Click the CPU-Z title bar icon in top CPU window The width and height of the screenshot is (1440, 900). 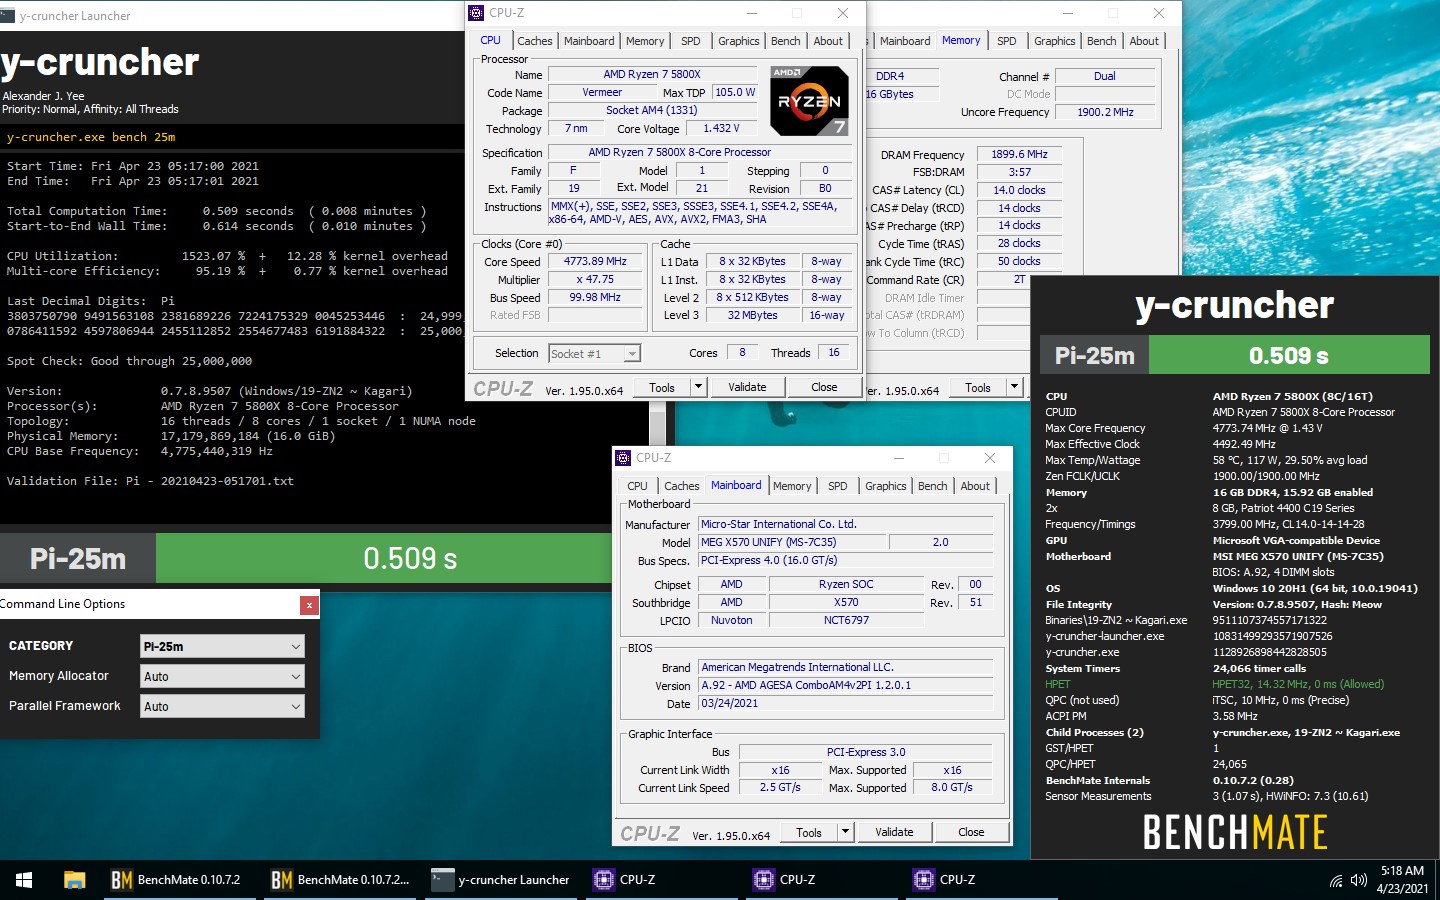click(x=477, y=13)
